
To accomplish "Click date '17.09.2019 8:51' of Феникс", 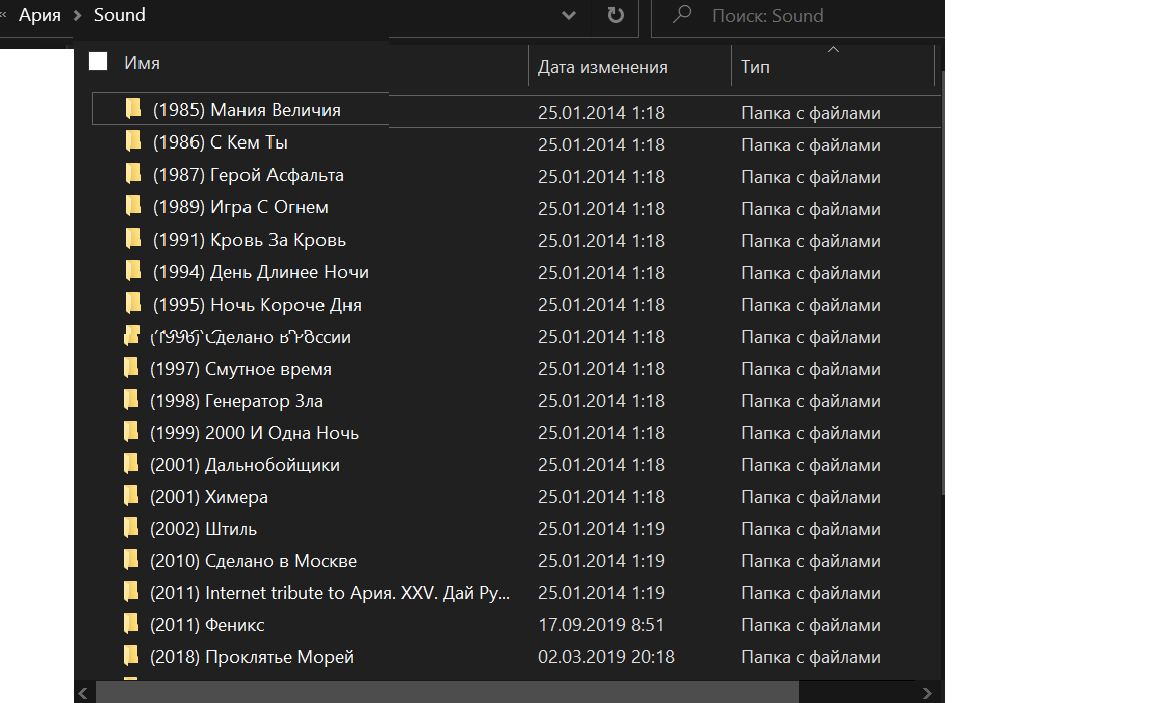I will pos(601,625).
